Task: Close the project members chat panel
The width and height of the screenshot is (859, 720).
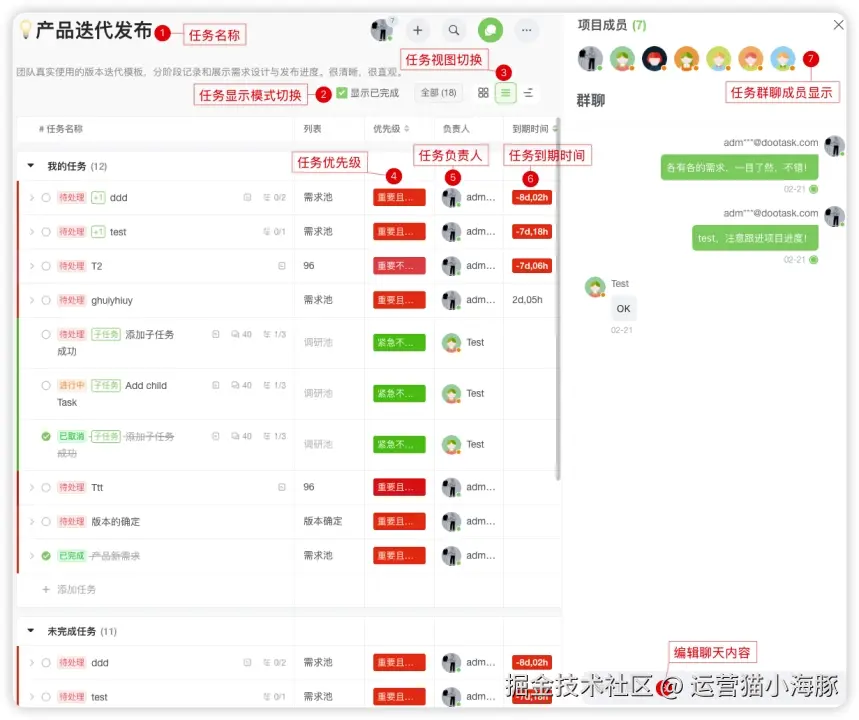Action: 838,25
